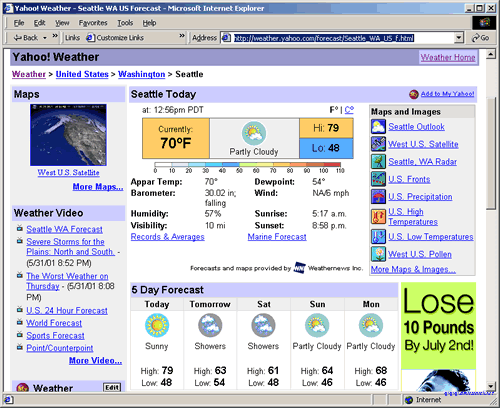Click the U.S. High Temperatures icon
500x408 pixels.
tap(378, 217)
